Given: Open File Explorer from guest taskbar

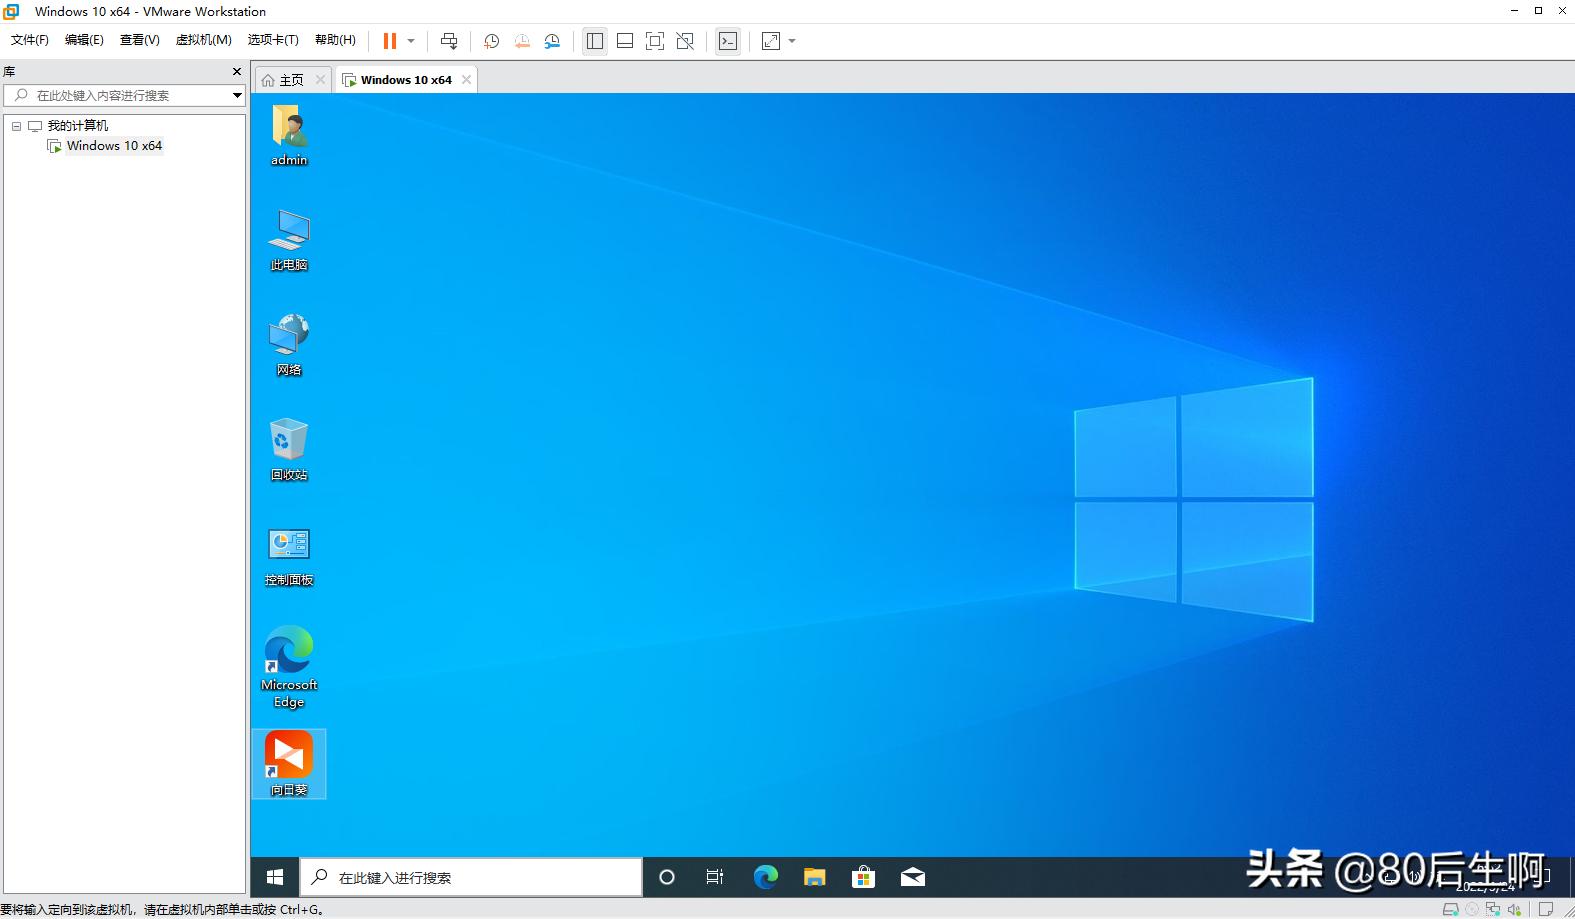Looking at the screenshot, I should click(814, 877).
